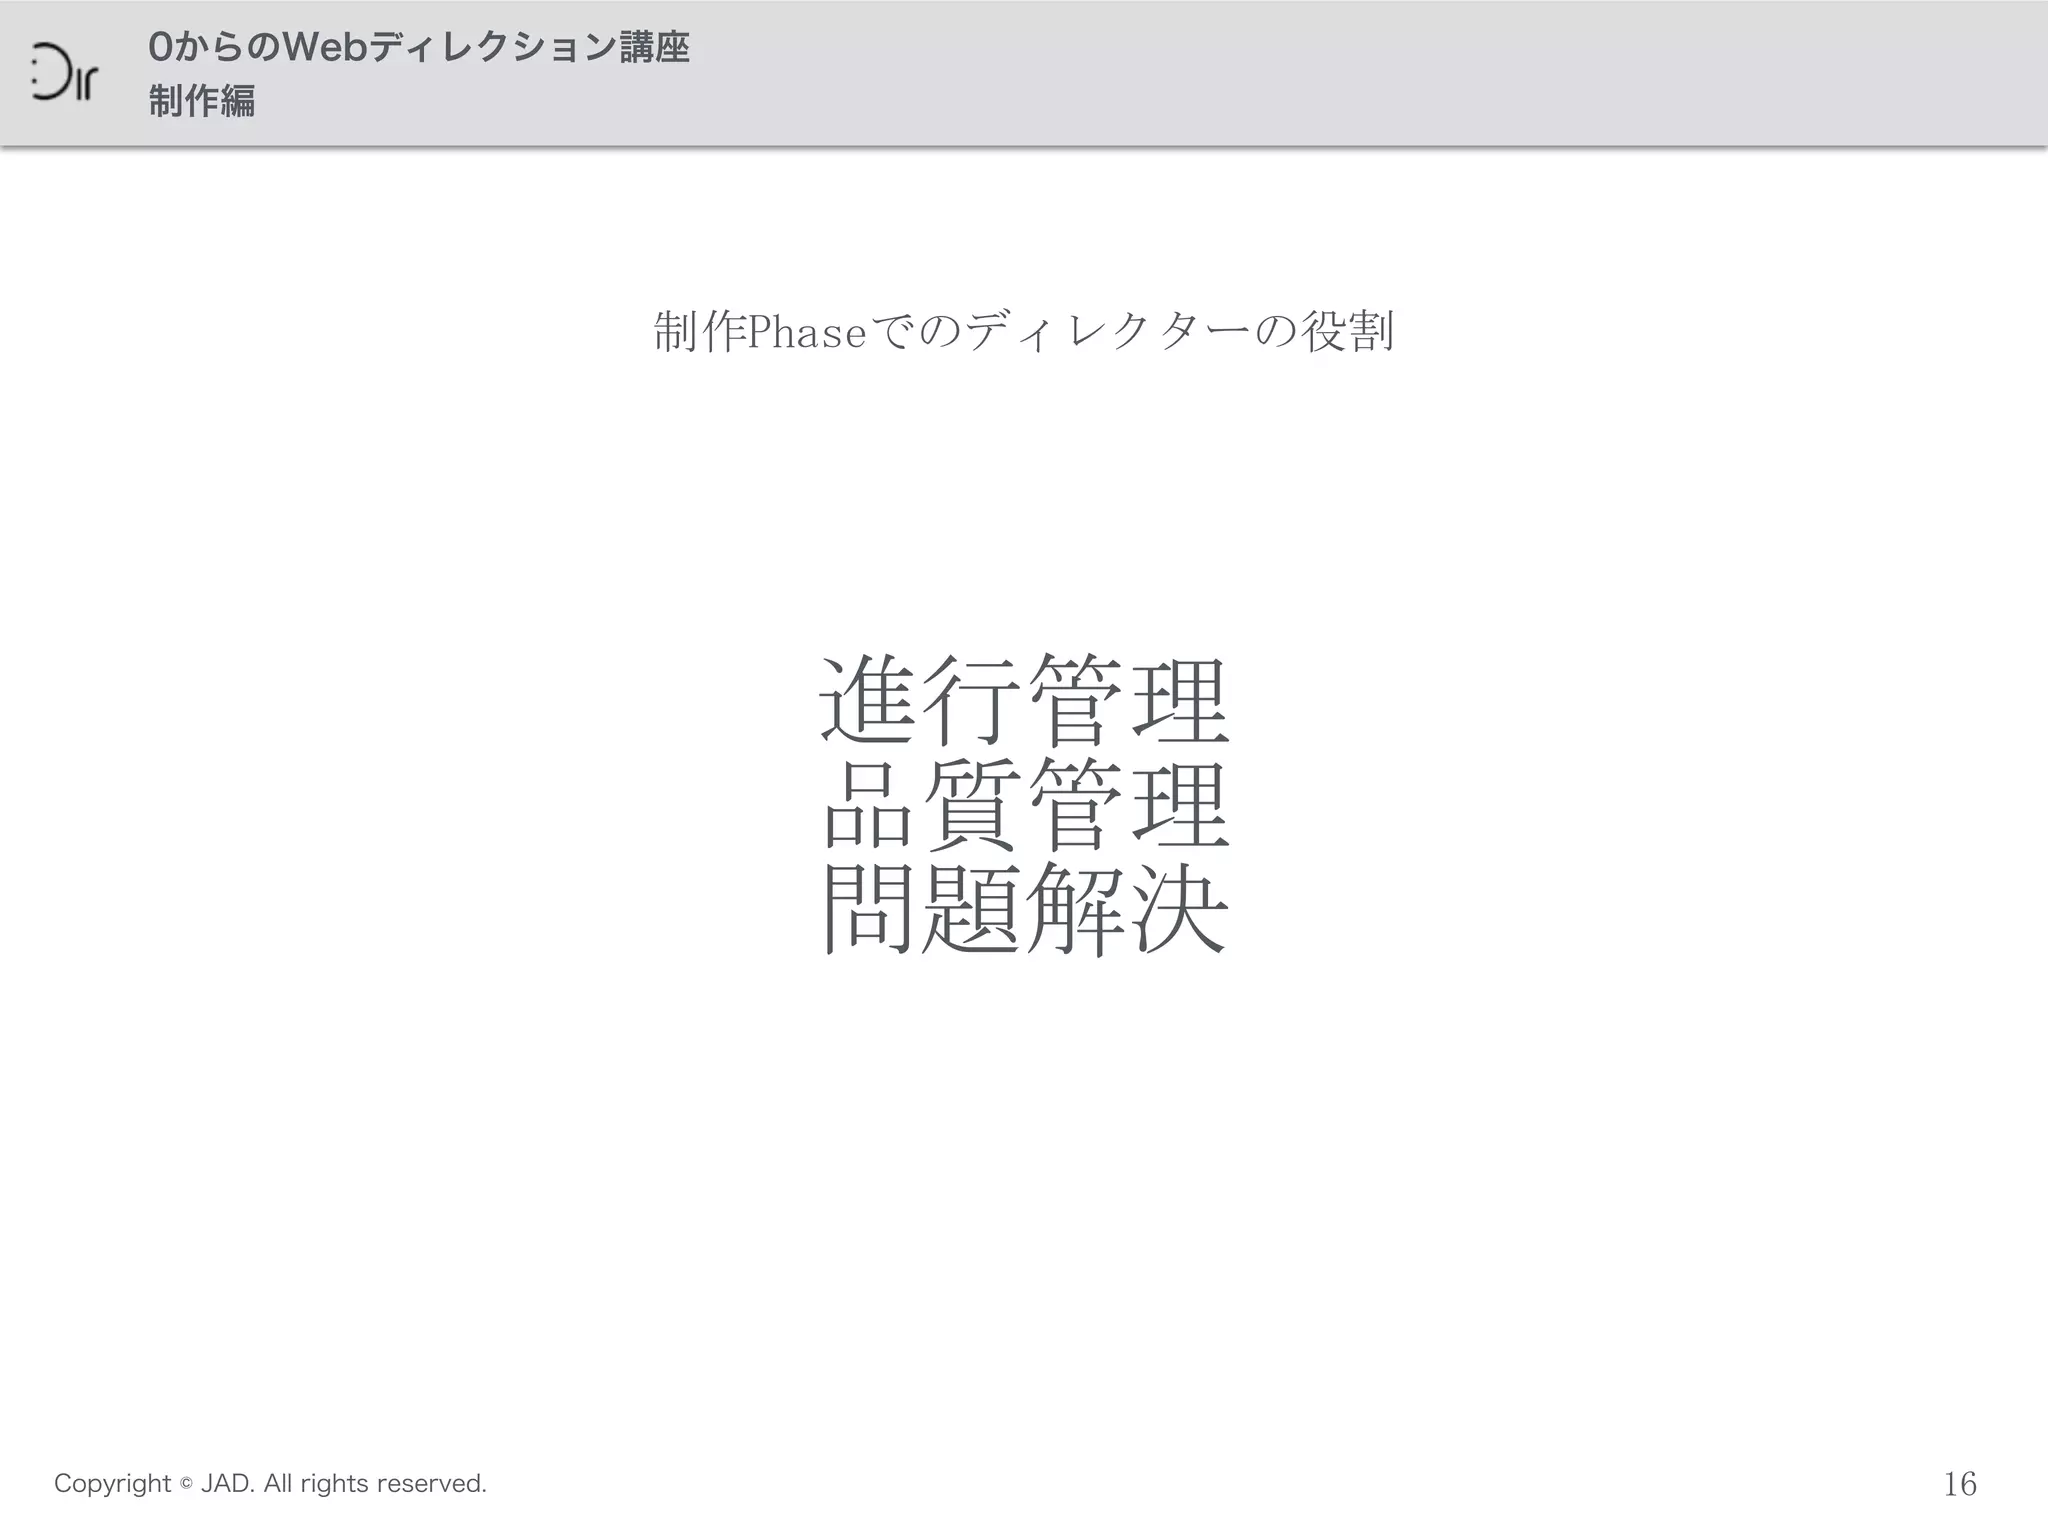Select header title '0からのWebディレクション講座'

point(419,47)
